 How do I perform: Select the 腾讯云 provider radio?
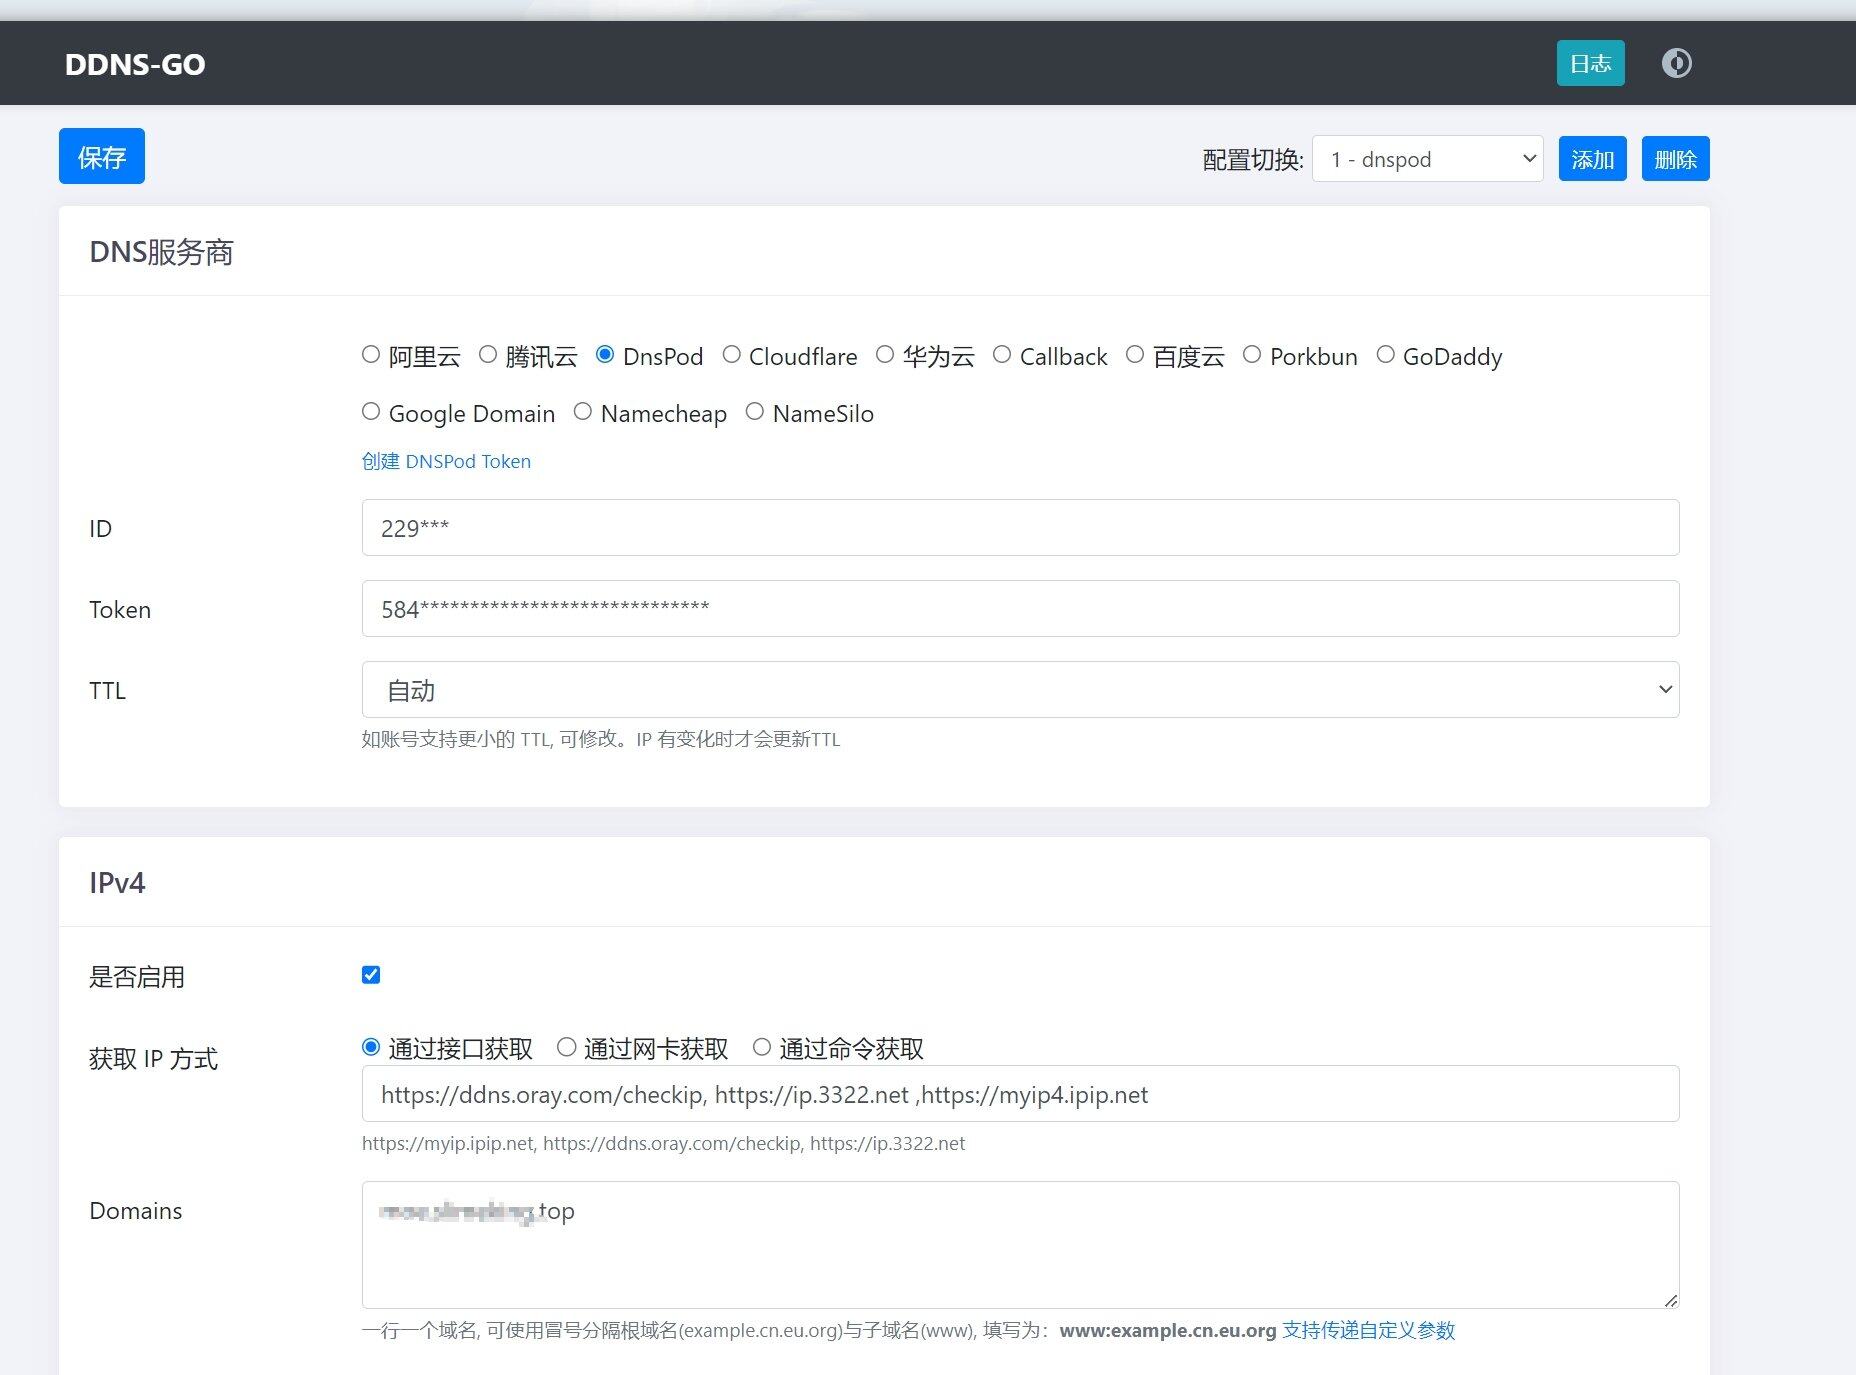pos(488,354)
